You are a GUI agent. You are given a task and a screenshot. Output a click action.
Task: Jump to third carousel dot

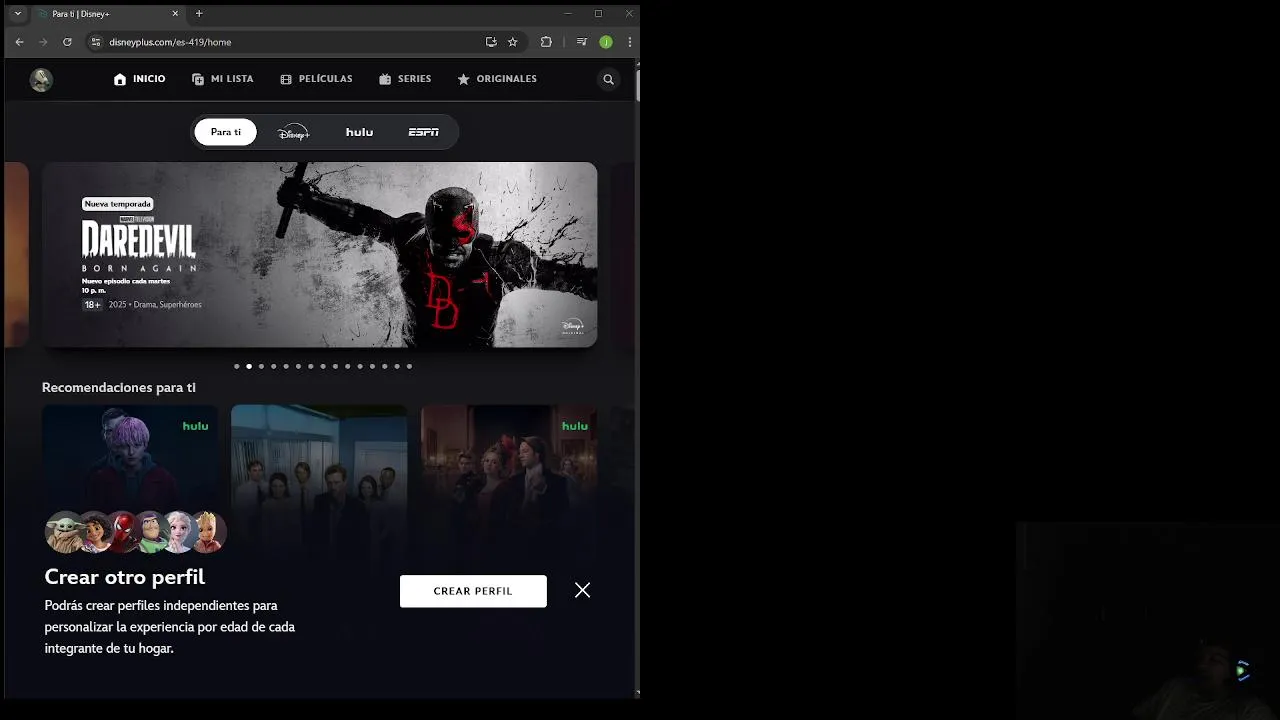coord(261,366)
